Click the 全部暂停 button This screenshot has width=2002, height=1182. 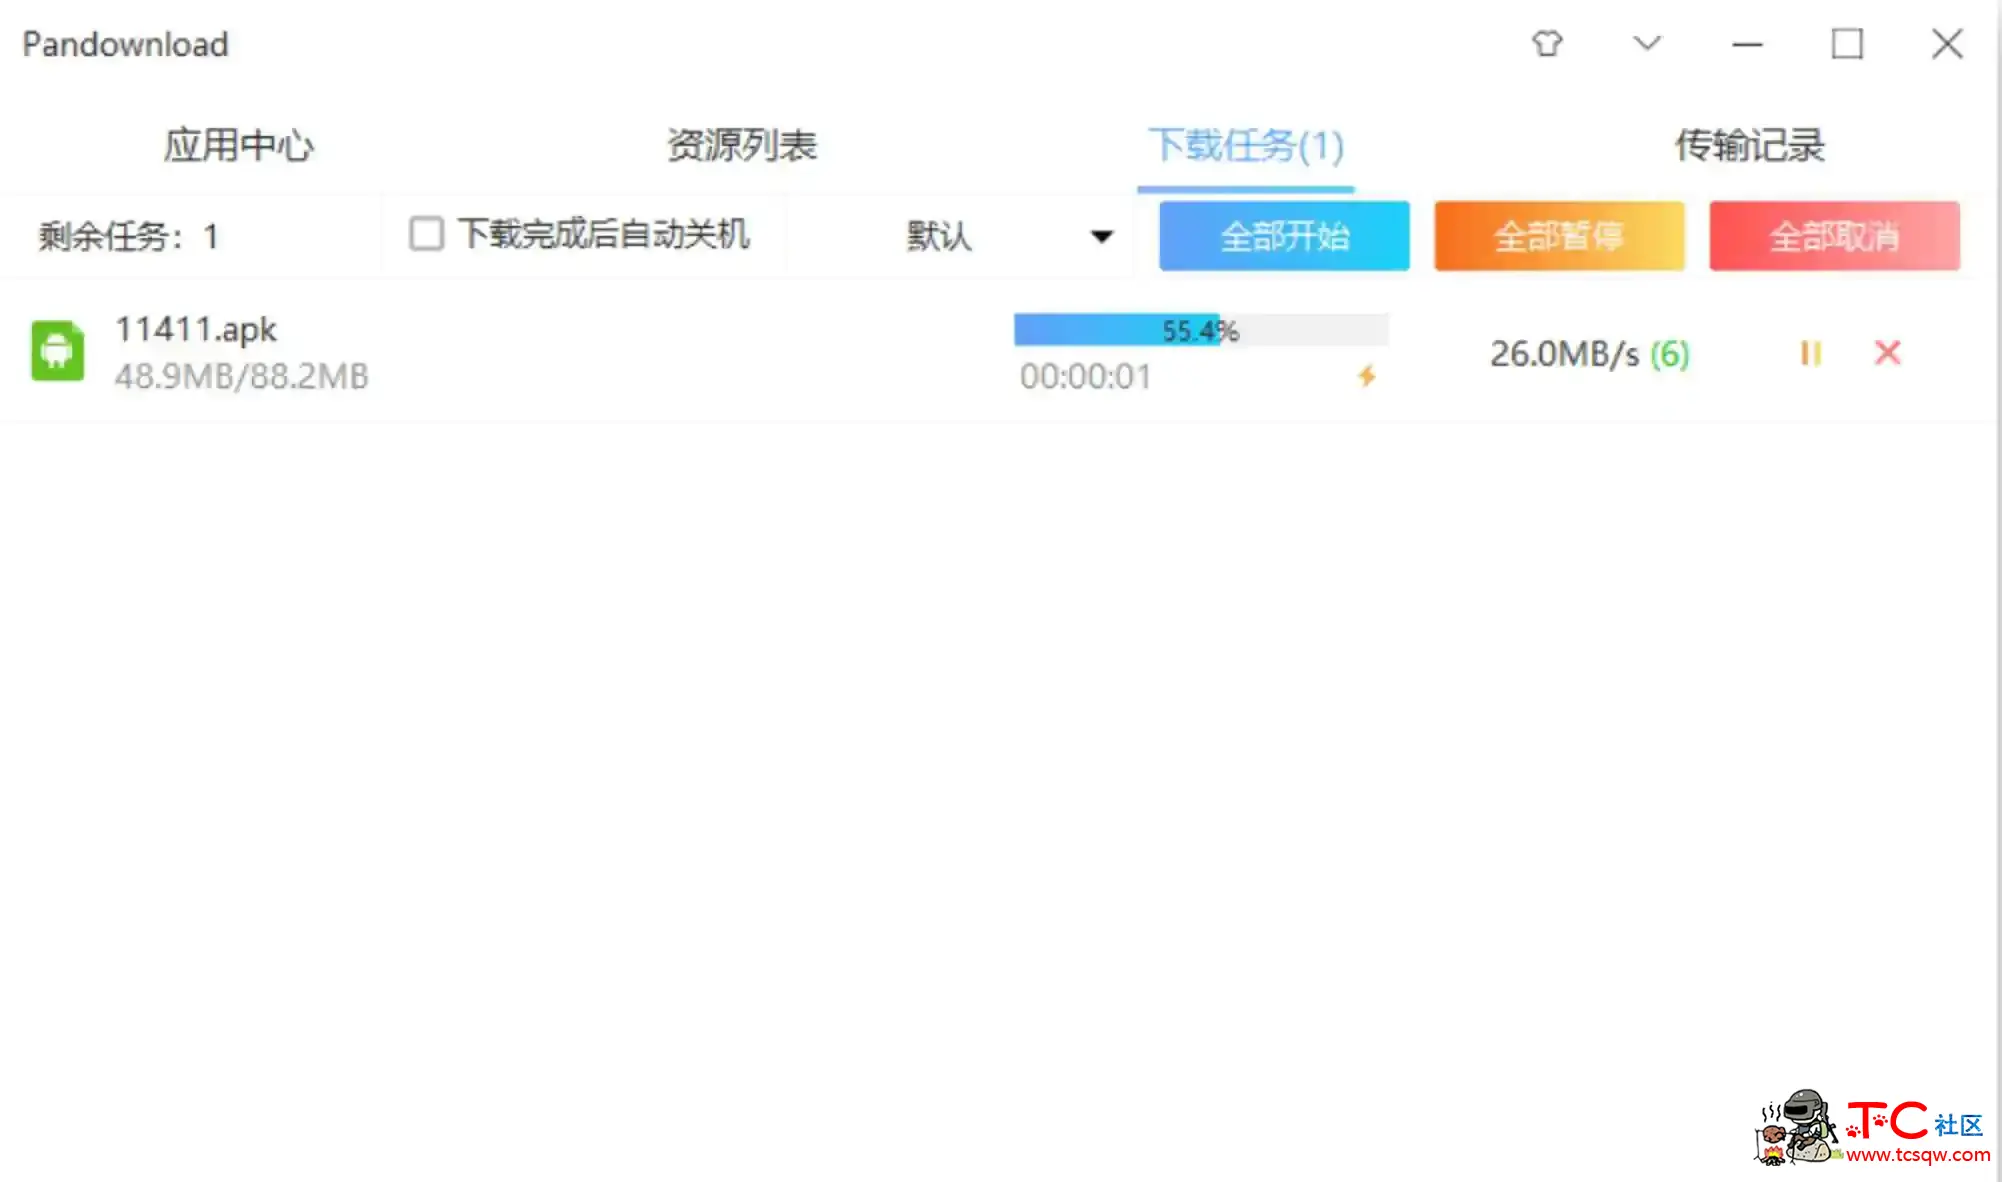(1559, 236)
